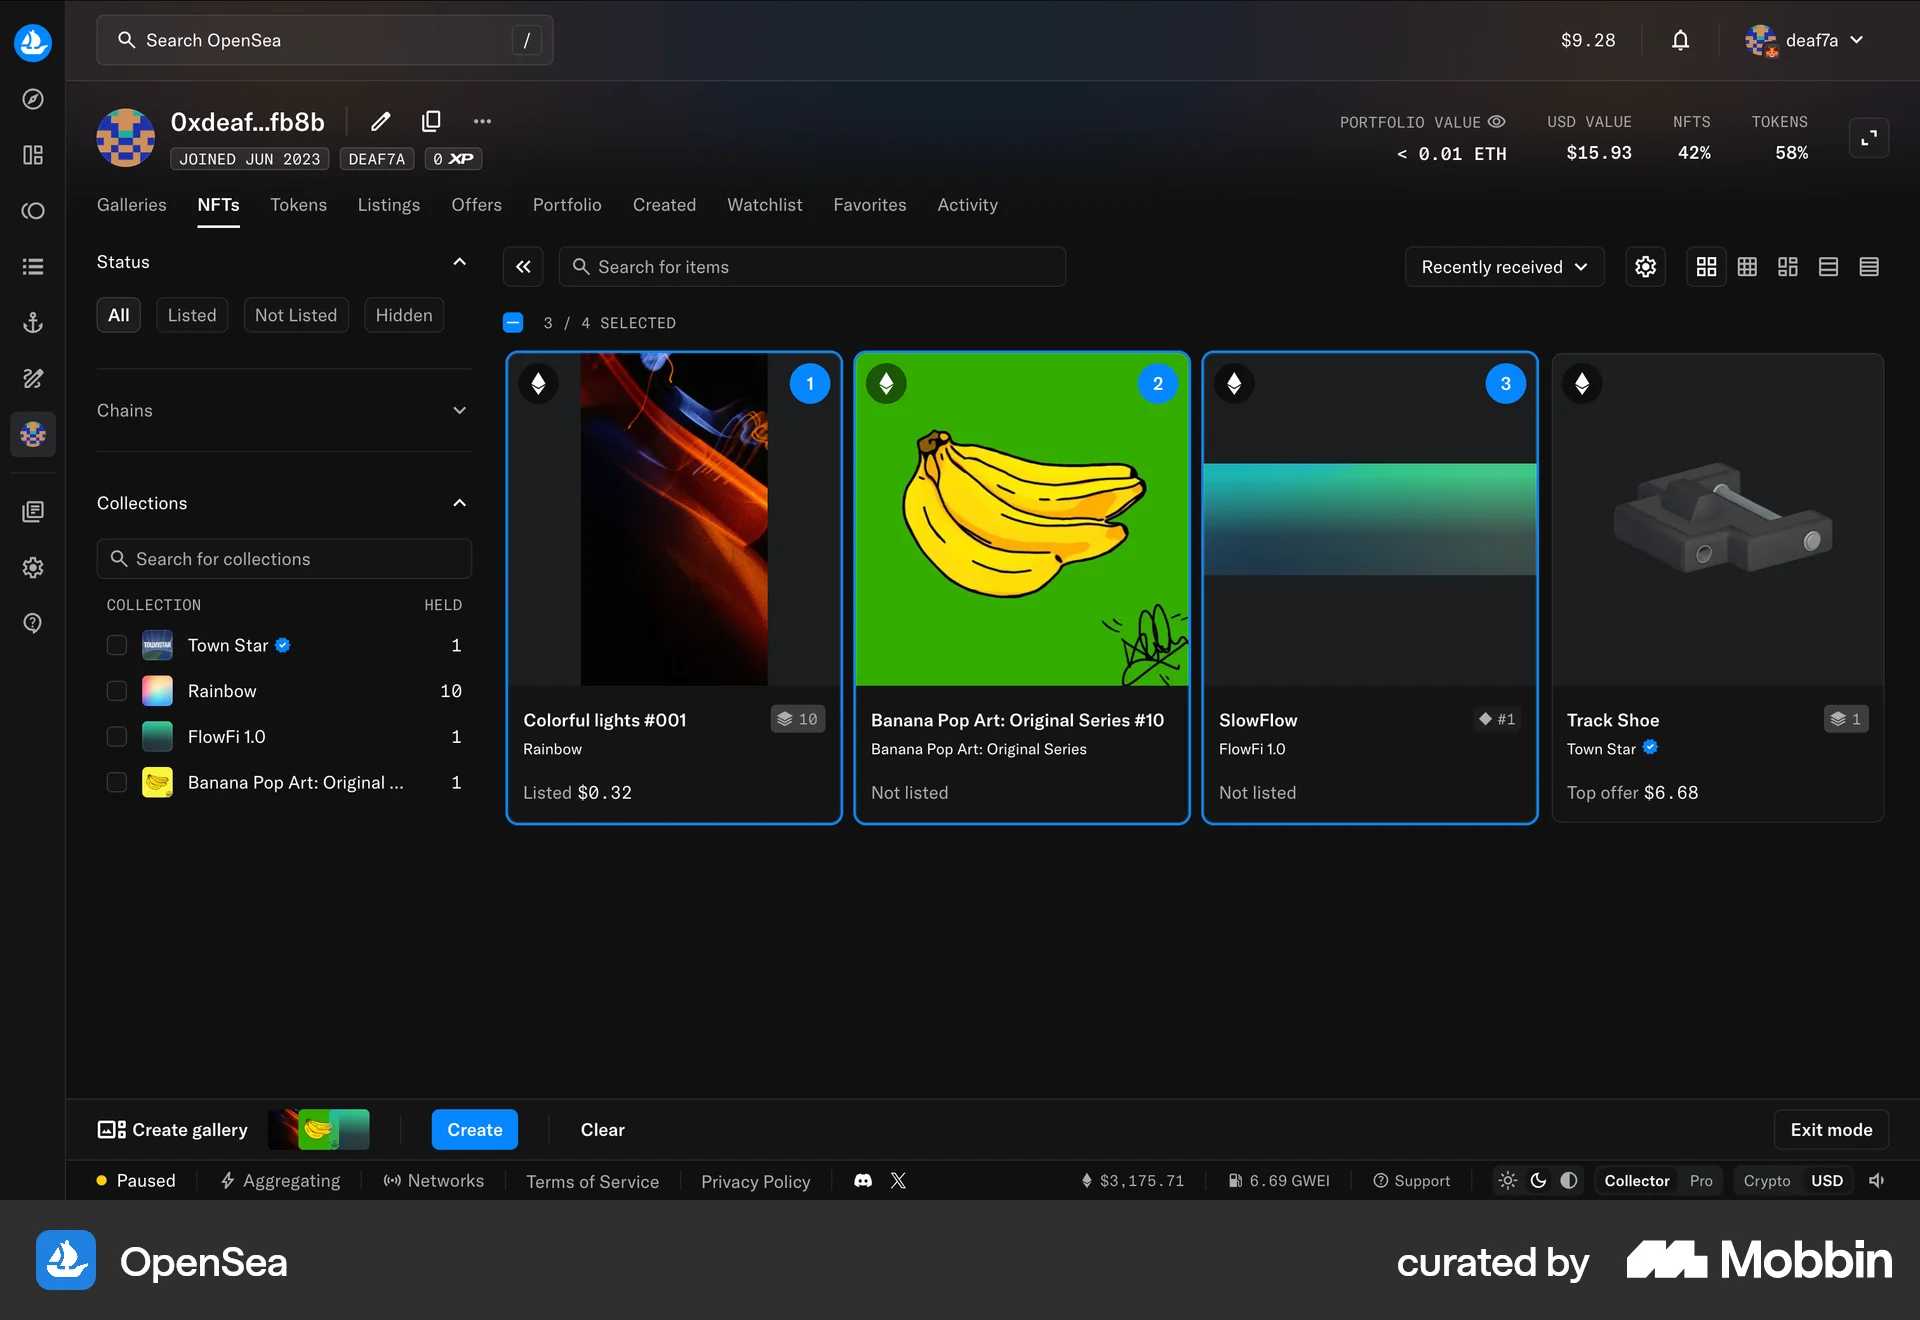Select the compact list view icon
The width and height of the screenshot is (1920, 1320).
click(x=1869, y=266)
